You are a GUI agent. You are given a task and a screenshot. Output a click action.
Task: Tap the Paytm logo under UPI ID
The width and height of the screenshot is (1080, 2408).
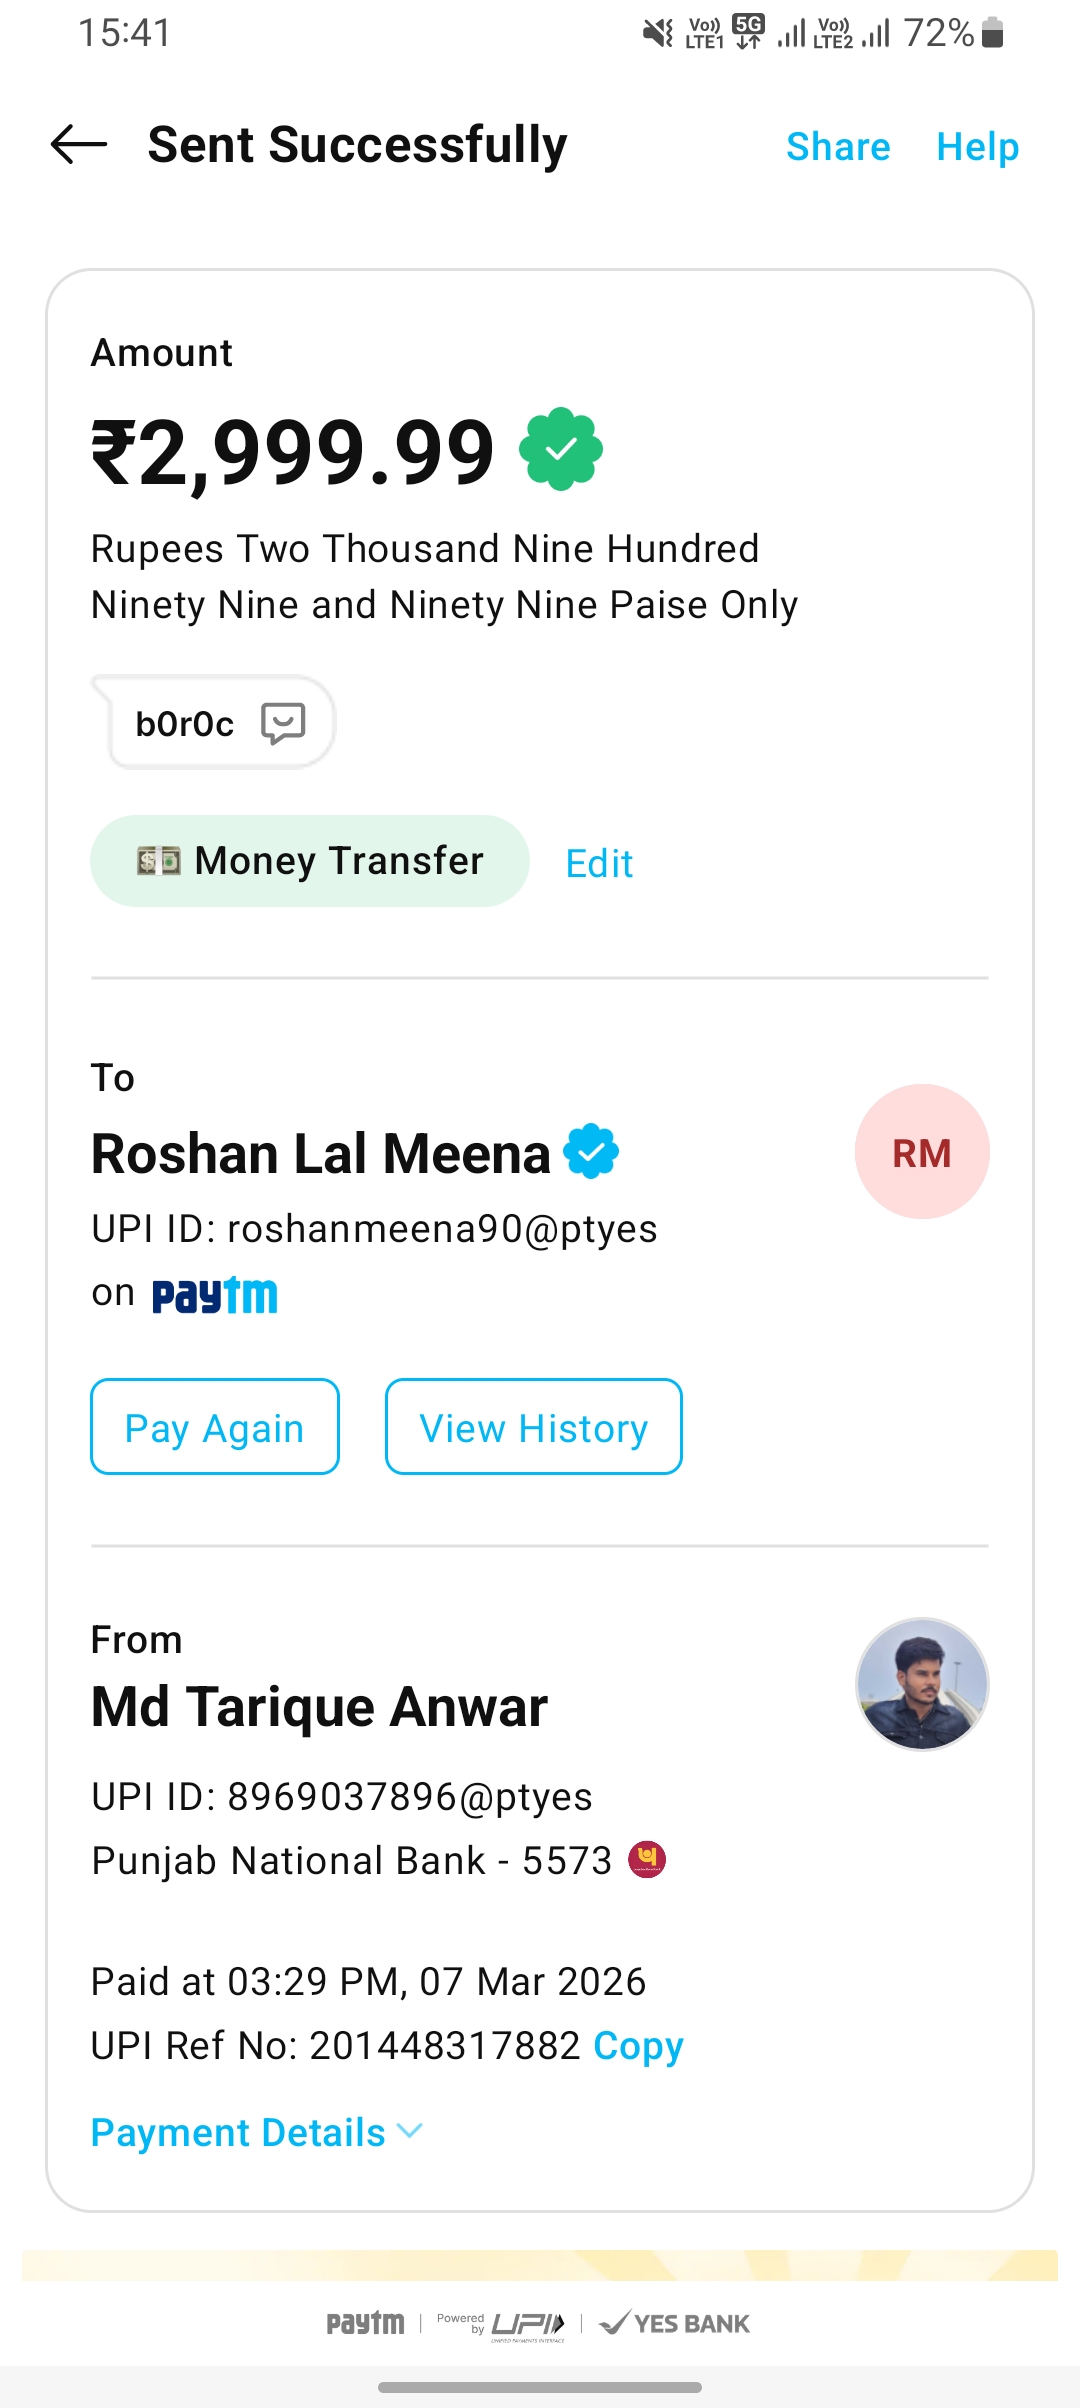(x=215, y=1295)
